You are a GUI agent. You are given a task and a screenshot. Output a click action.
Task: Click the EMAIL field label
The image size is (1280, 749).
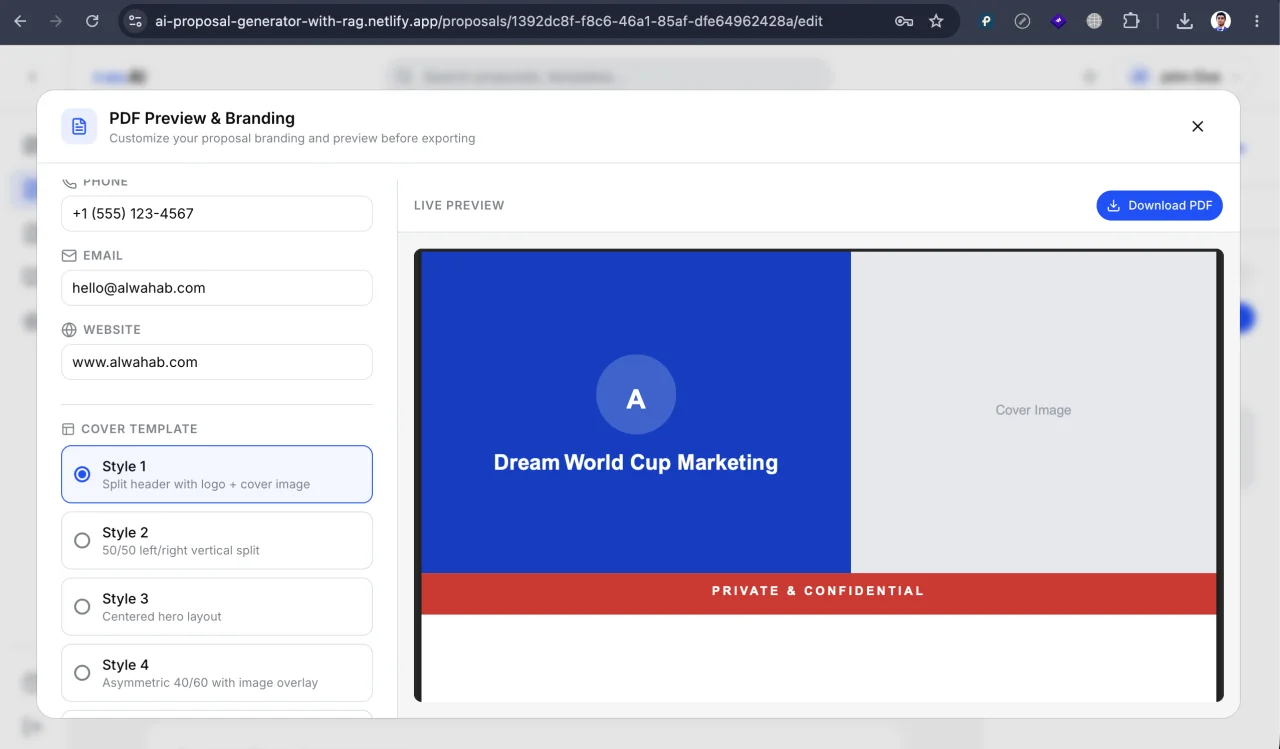[x=103, y=256]
